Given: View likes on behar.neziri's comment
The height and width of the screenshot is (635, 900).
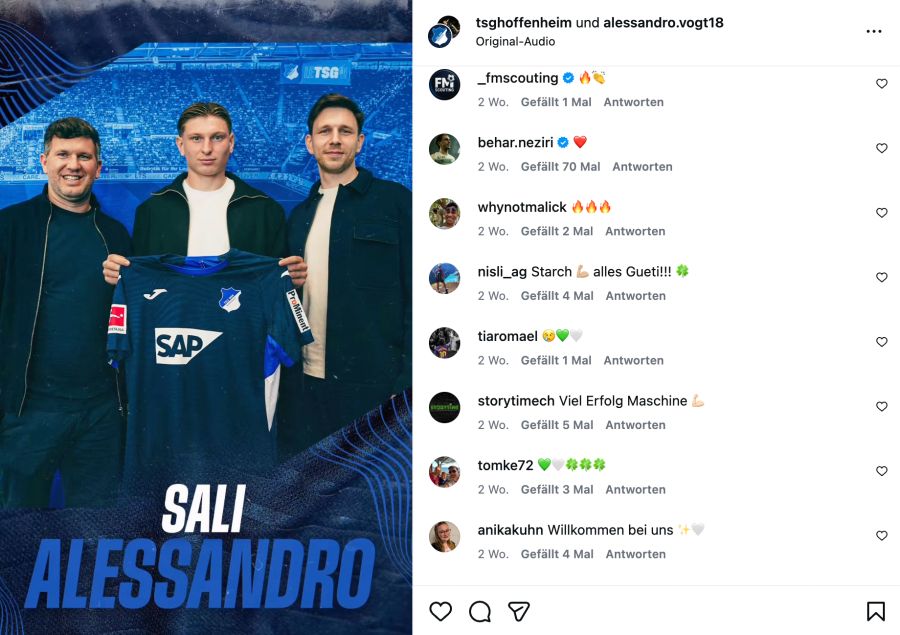Looking at the screenshot, I should [x=560, y=167].
